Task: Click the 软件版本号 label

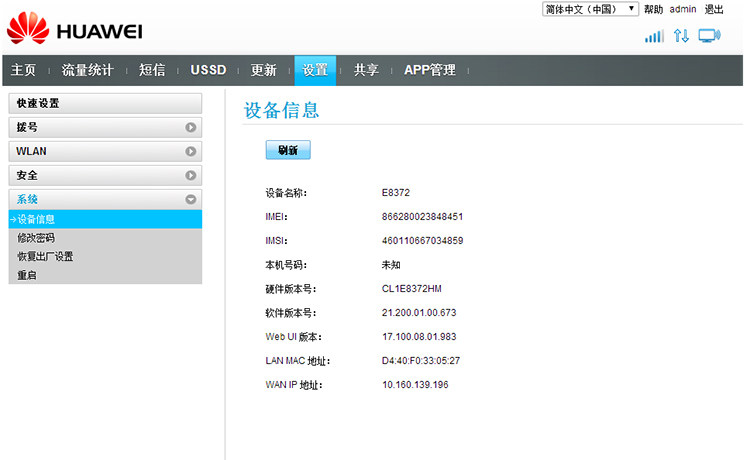Action: click(x=291, y=313)
